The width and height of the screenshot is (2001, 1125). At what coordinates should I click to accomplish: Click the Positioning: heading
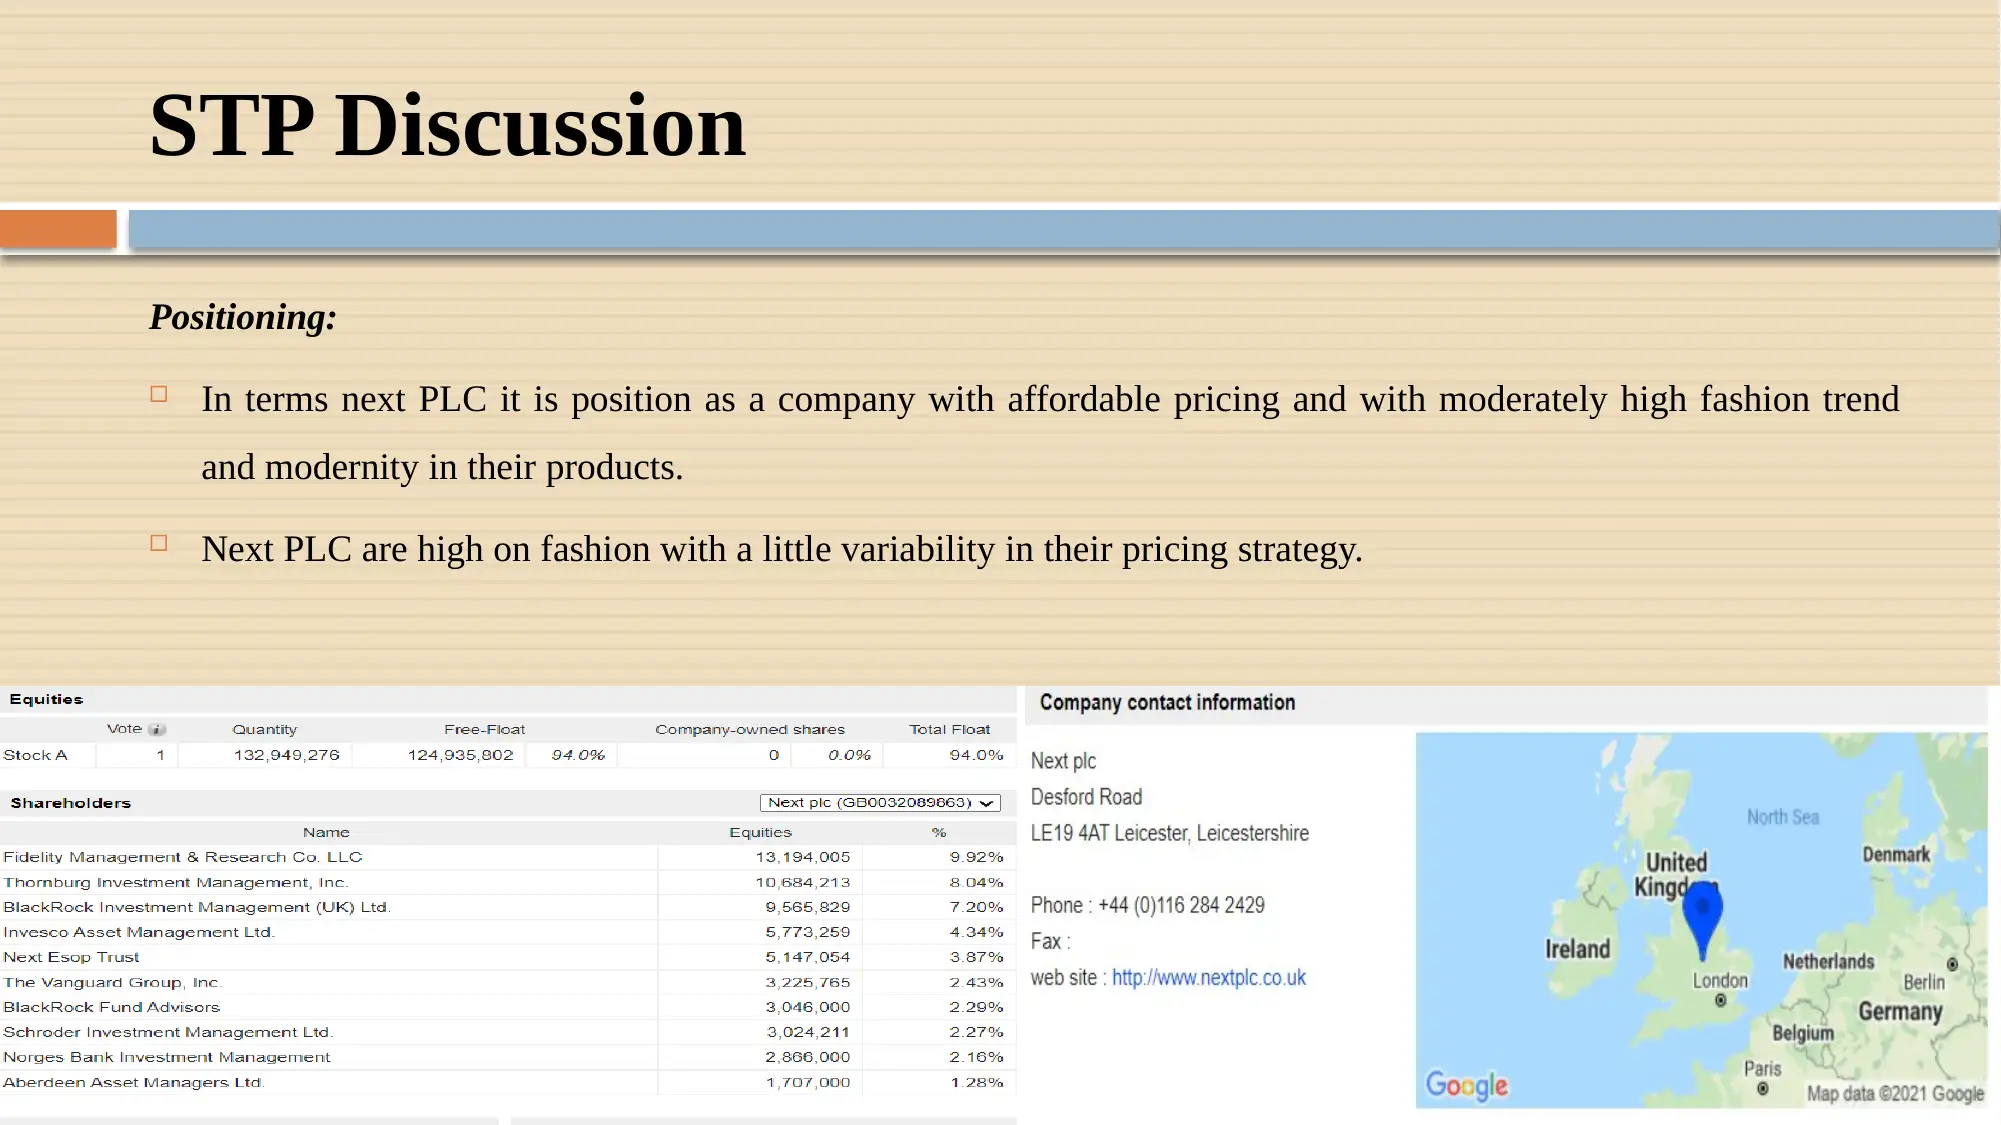click(243, 317)
